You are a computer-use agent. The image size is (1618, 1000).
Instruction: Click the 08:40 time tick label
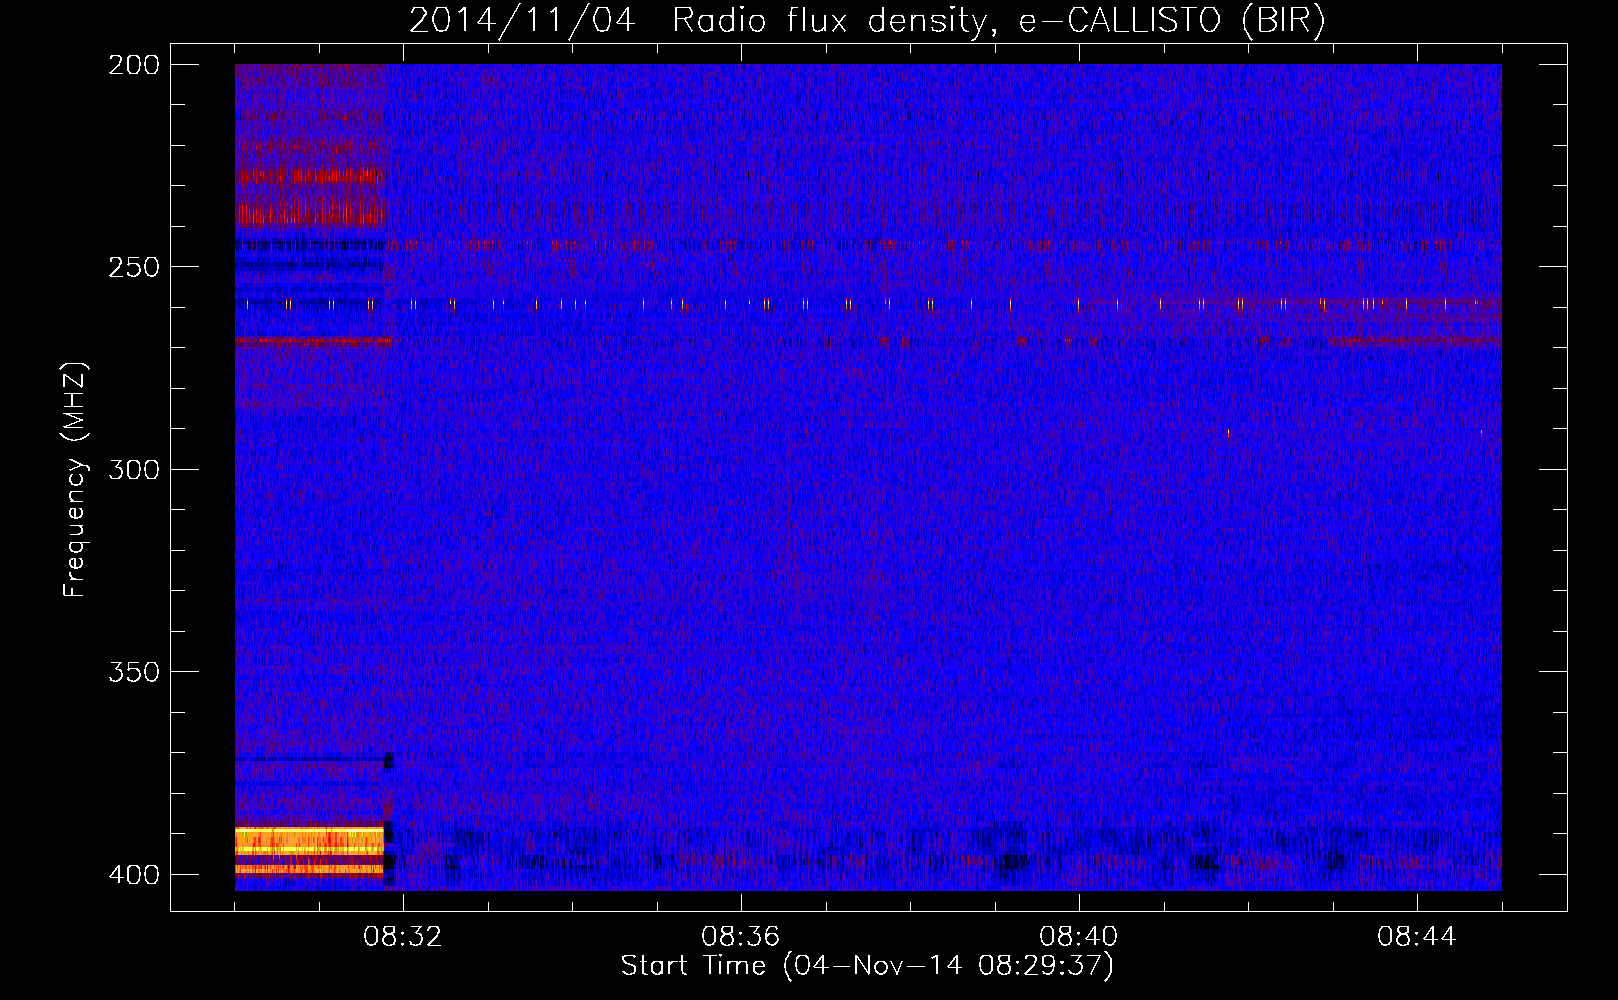click(x=1078, y=937)
